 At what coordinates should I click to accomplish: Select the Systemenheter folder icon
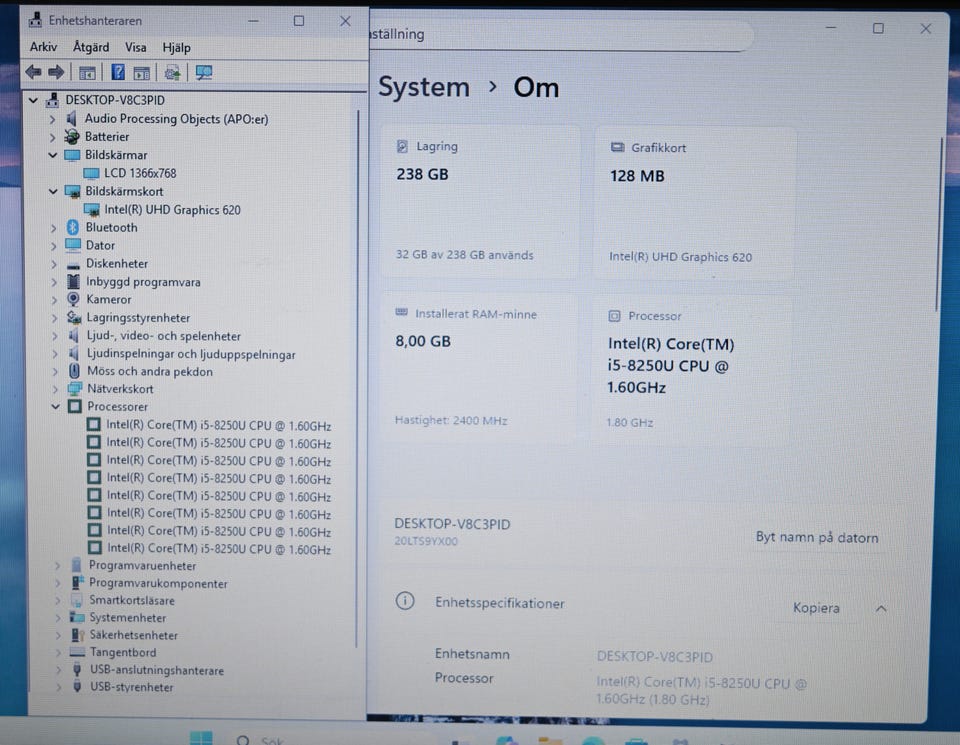[x=77, y=617]
